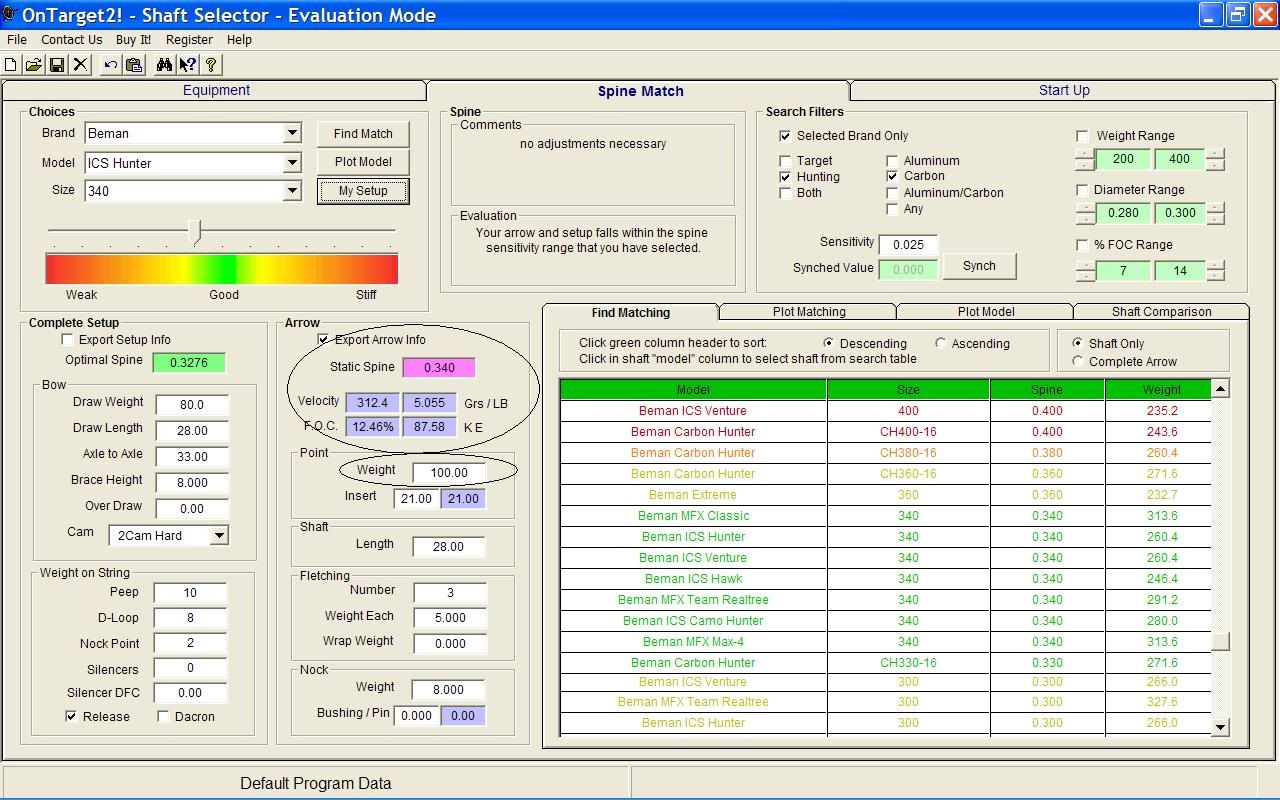
Task: Click the New file toolbar icon
Action: pos(11,65)
